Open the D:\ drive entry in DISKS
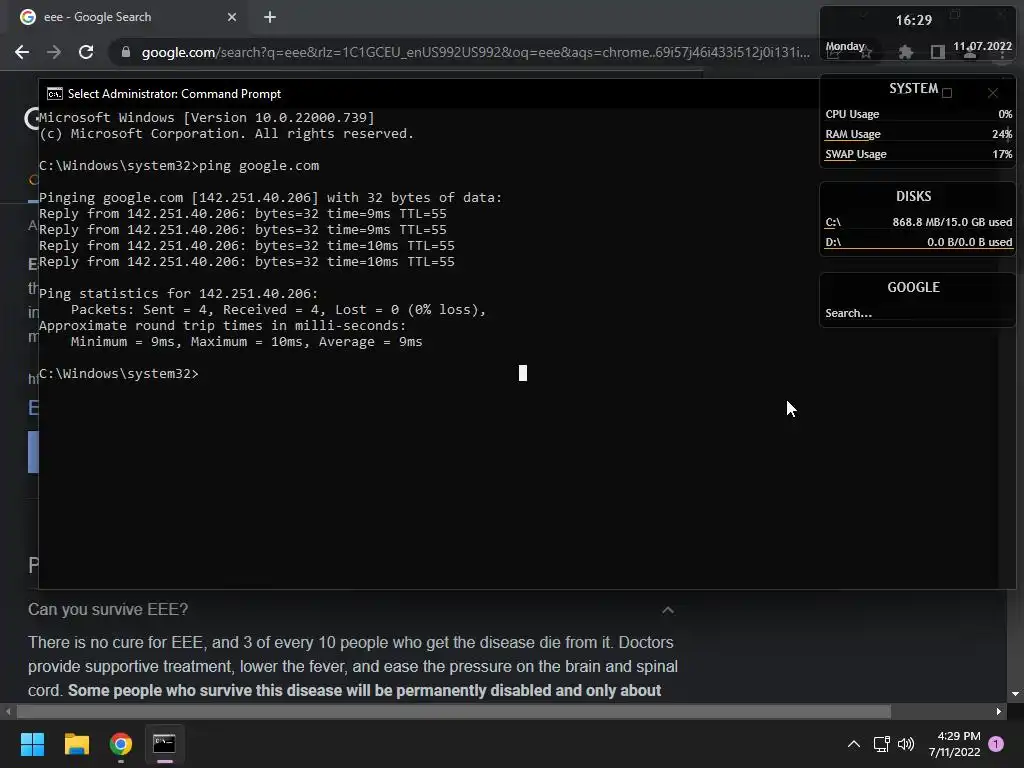1024x768 pixels. [918, 242]
